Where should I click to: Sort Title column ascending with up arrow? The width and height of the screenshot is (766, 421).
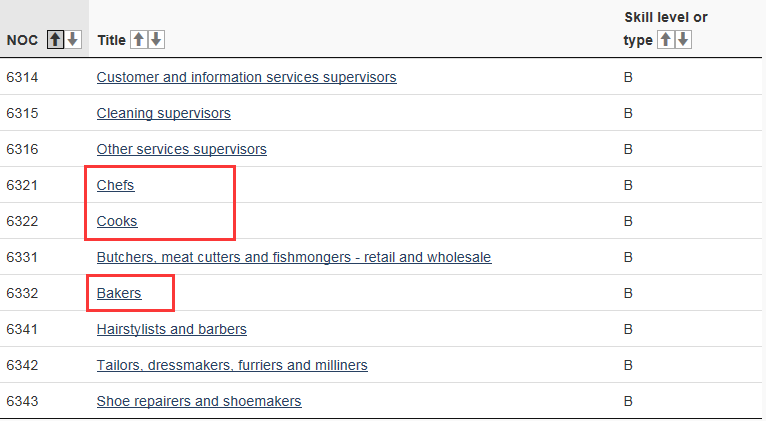click(139, 40)
